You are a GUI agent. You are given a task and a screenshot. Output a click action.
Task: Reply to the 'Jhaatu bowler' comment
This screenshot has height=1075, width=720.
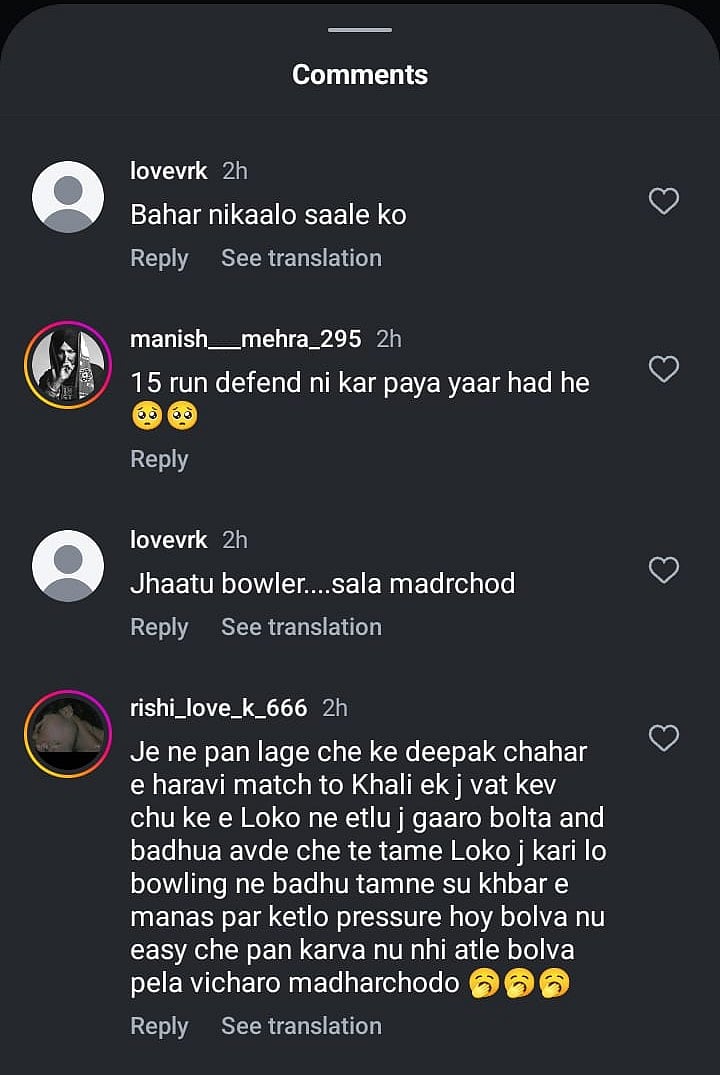[x=159, y=627]
